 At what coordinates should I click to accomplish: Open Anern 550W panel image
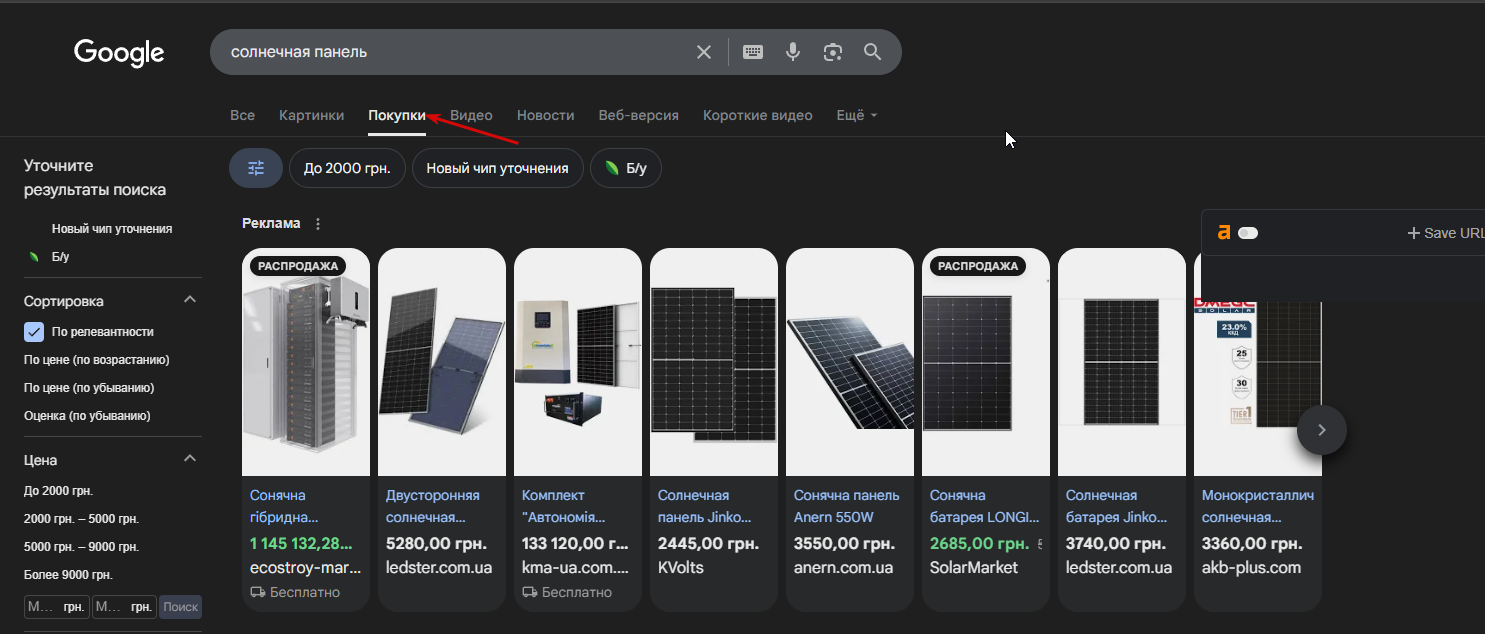coord(850,362)
